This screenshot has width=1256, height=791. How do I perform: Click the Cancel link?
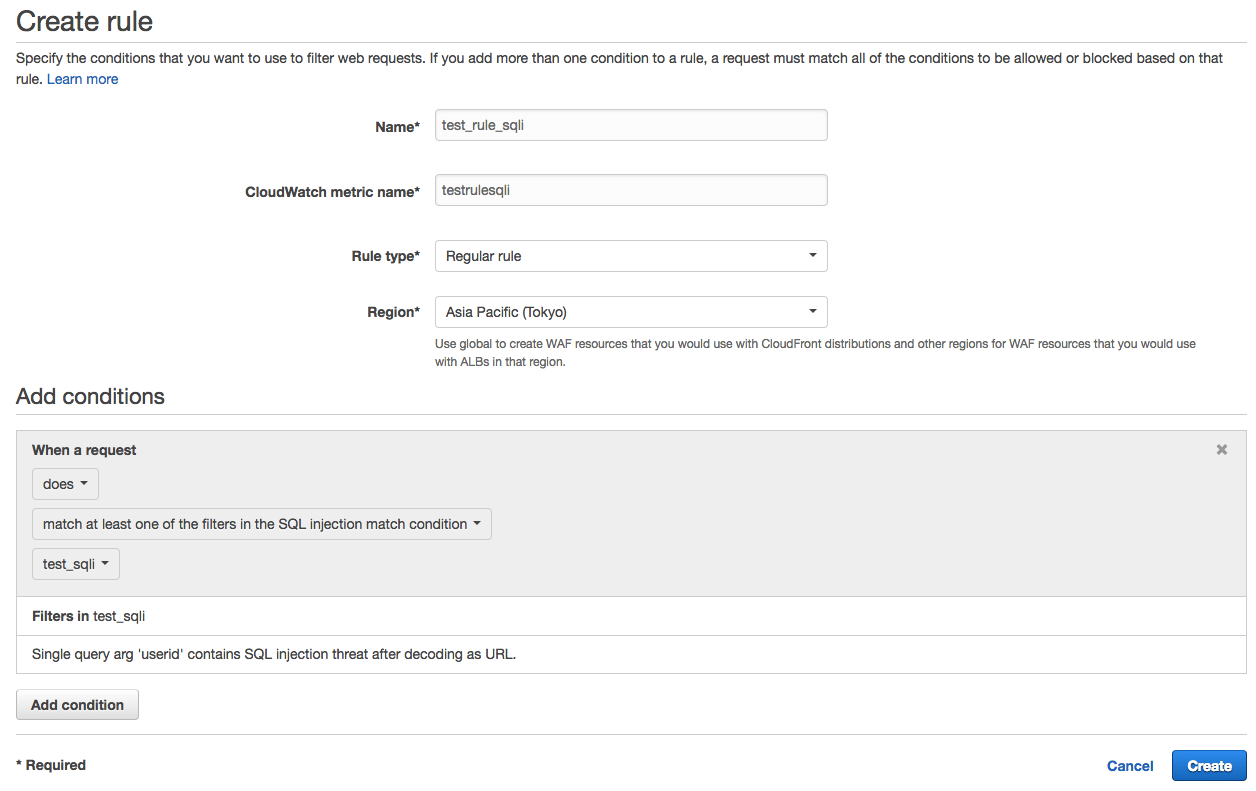tap(1130, 766)
